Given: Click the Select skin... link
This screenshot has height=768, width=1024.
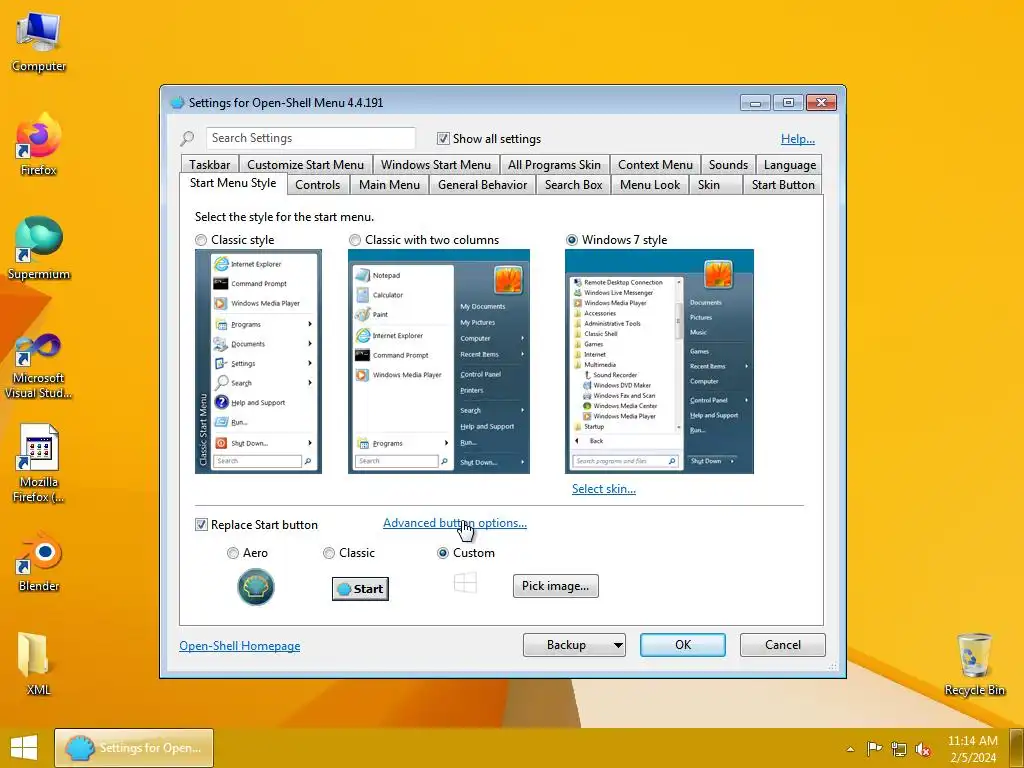Looking at the screenshot, I should click(x=603, y=488).
